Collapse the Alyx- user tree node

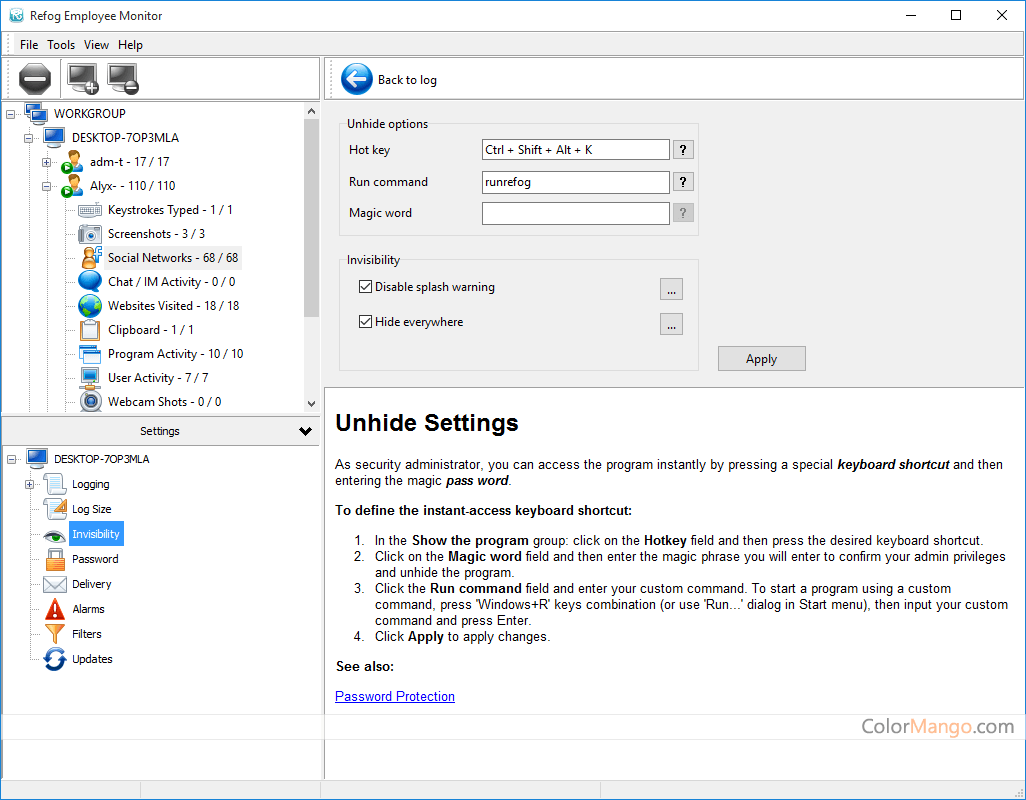(47, 186)
